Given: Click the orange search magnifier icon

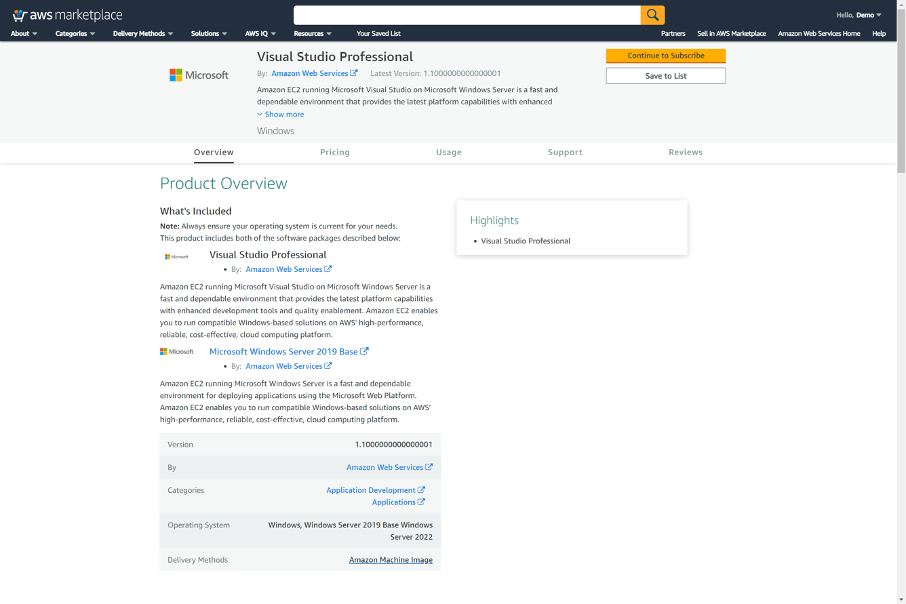Looking at the screenshot, I should tap(653, 14).
